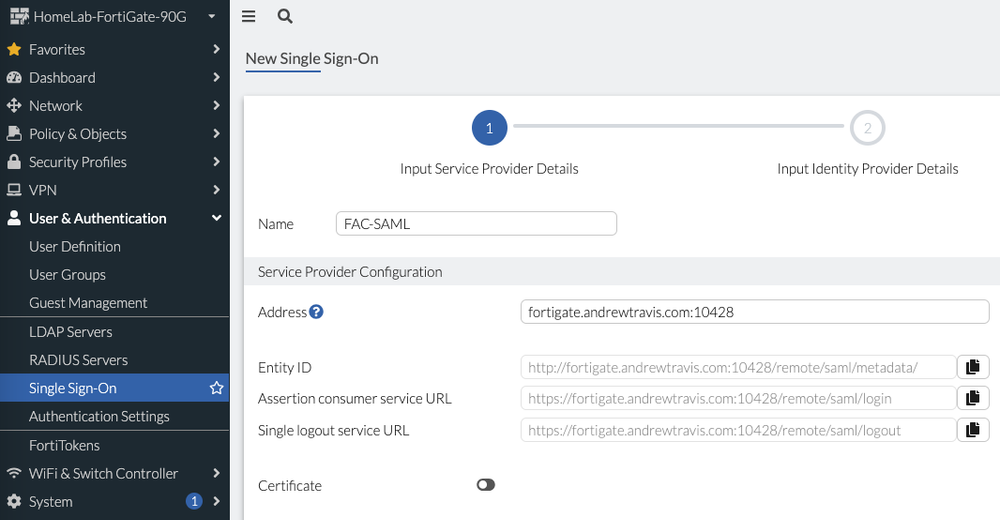Click the System notification badge
Viewport: 1000px width, 520px height.
(x=194, y=501)
